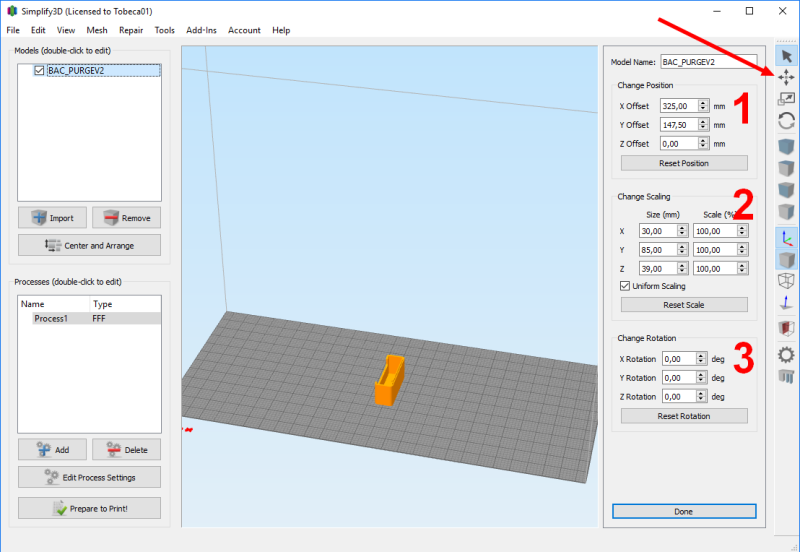Viewport: 800px width, 552px height.
Task: Click the Center and Arrange button
Action: pyautogui.click(x=89, y=245)
